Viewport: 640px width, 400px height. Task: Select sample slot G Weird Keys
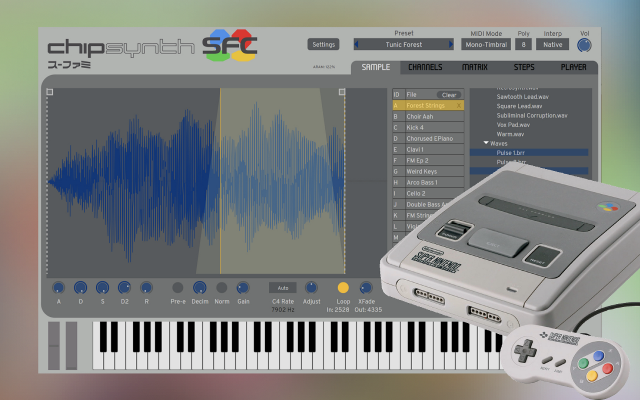[x=428, y=172]
